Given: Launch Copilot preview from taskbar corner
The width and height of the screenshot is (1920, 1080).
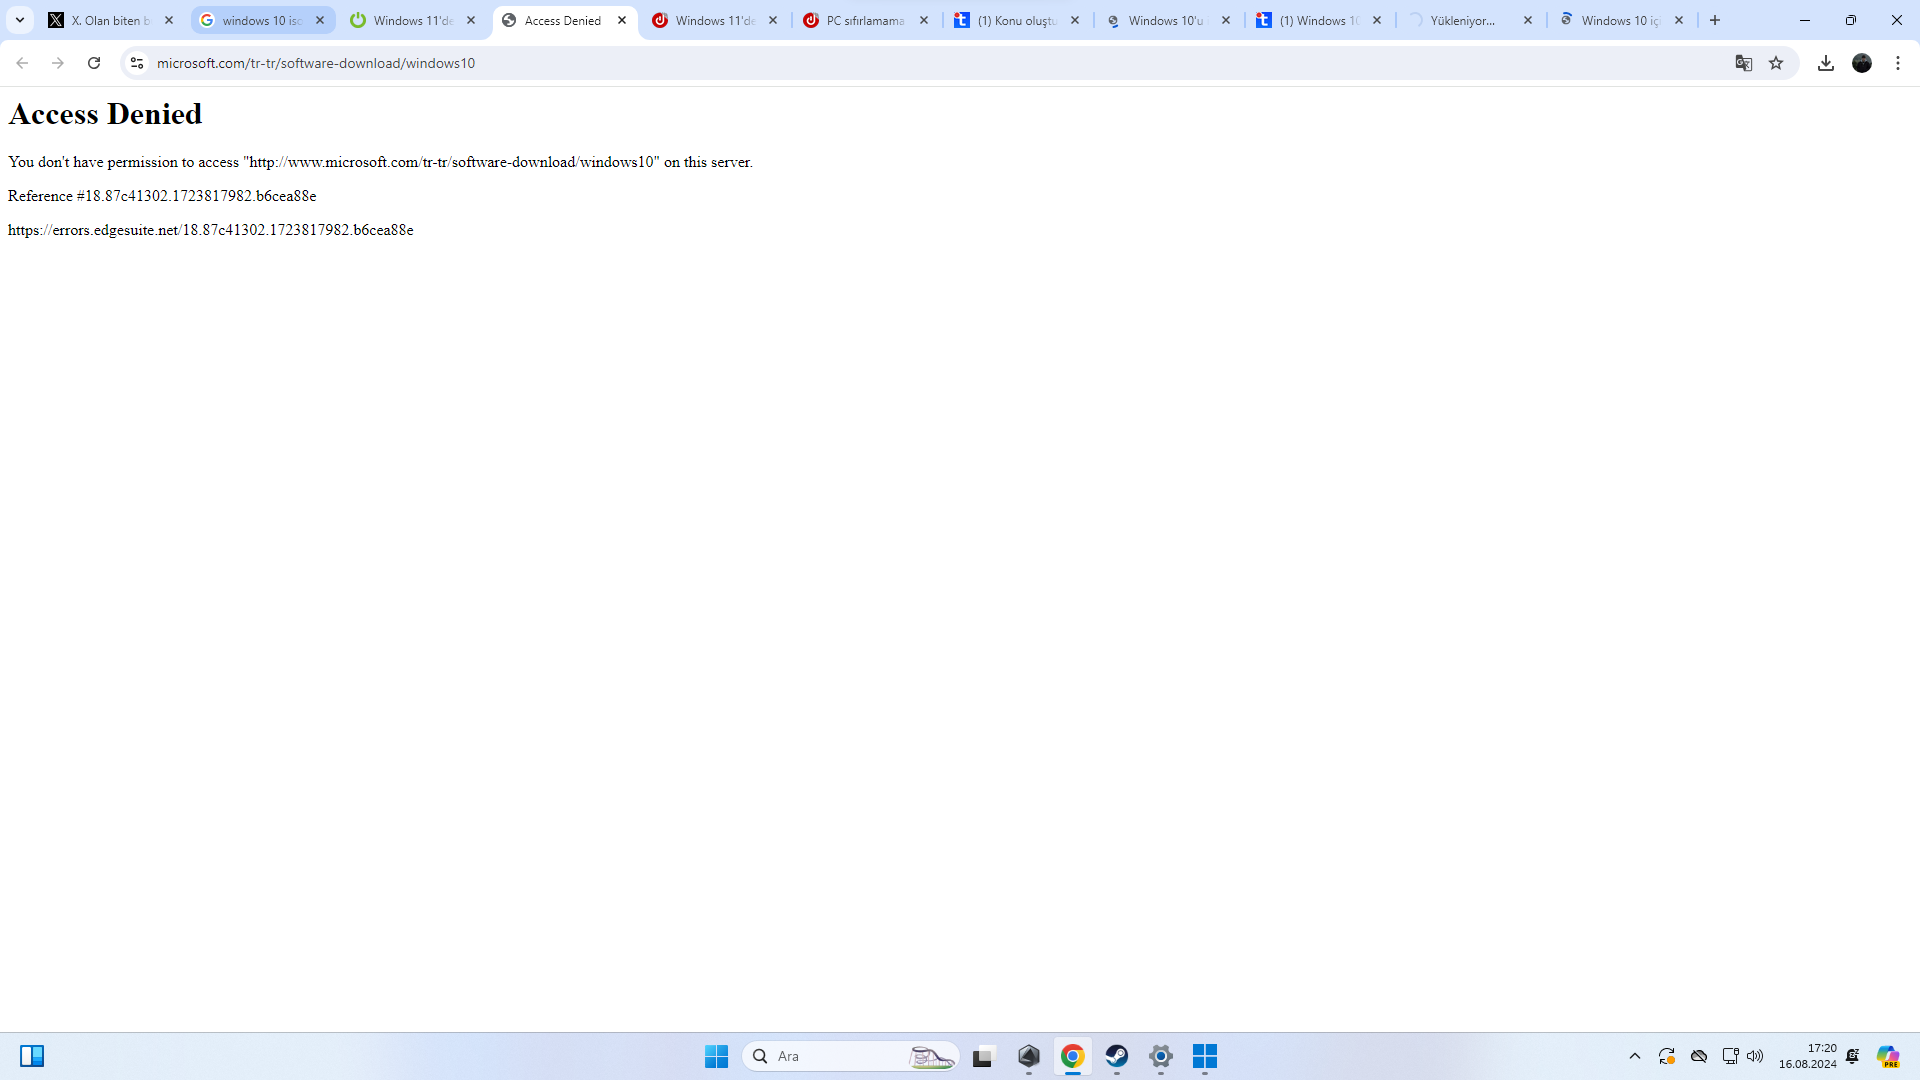Looking at the screenshot, I should click(1888, 1056).
